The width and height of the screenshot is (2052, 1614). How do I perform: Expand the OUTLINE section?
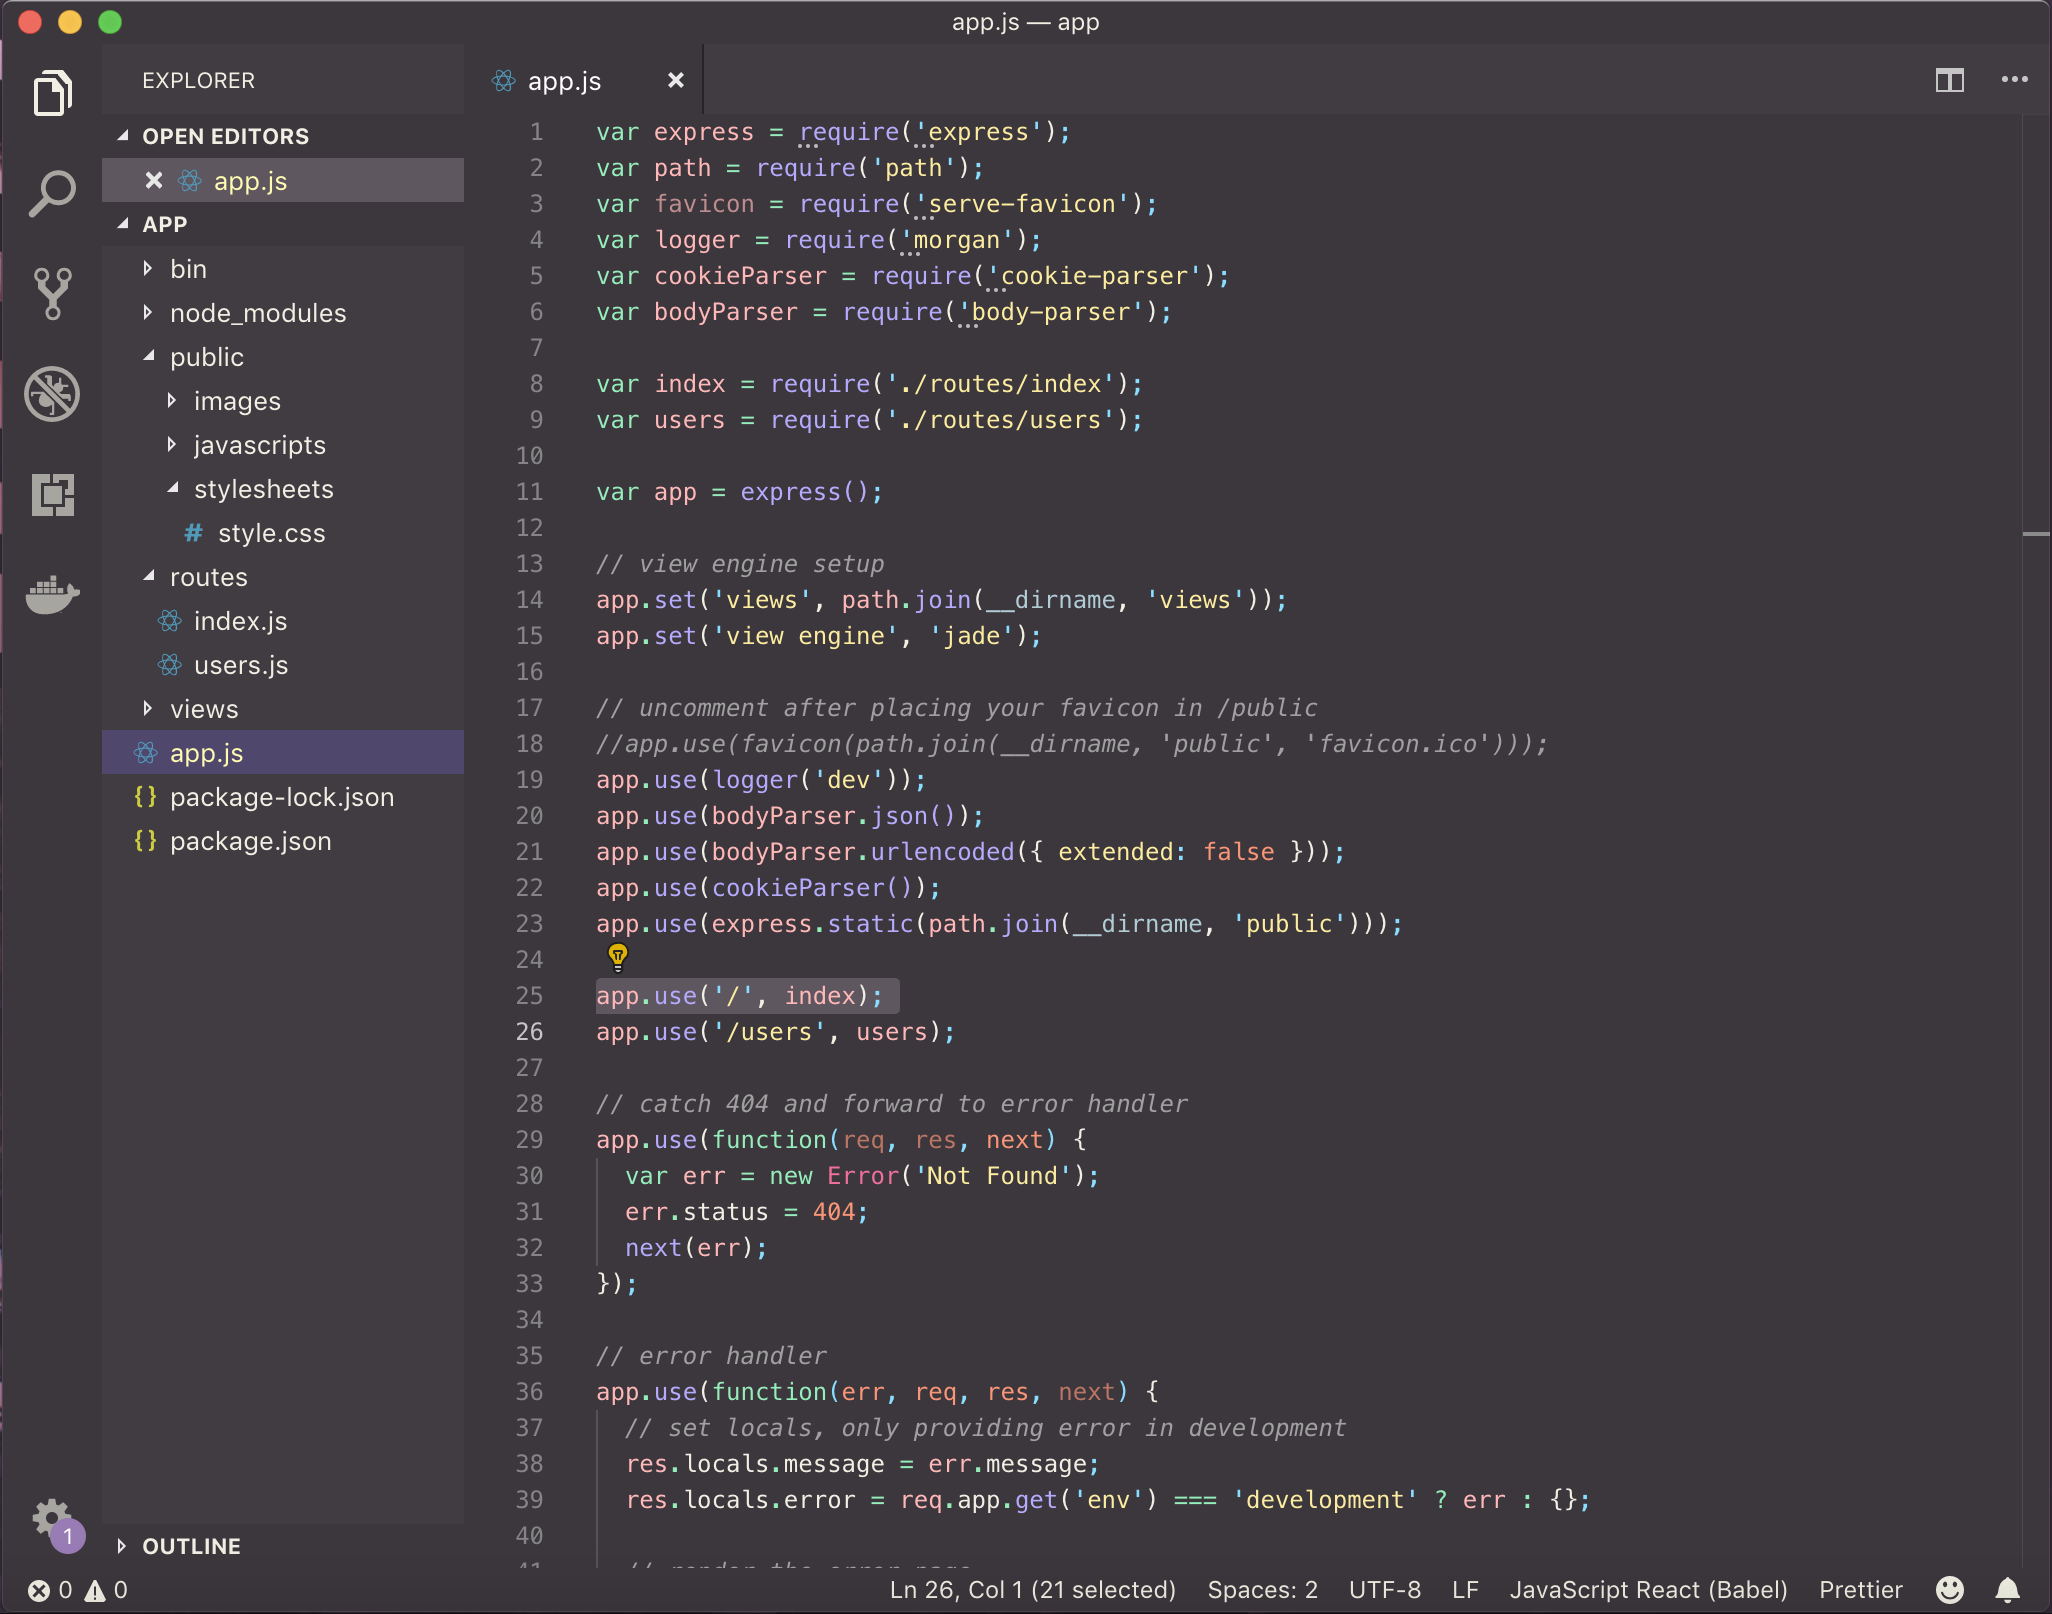click(191, 1546)
